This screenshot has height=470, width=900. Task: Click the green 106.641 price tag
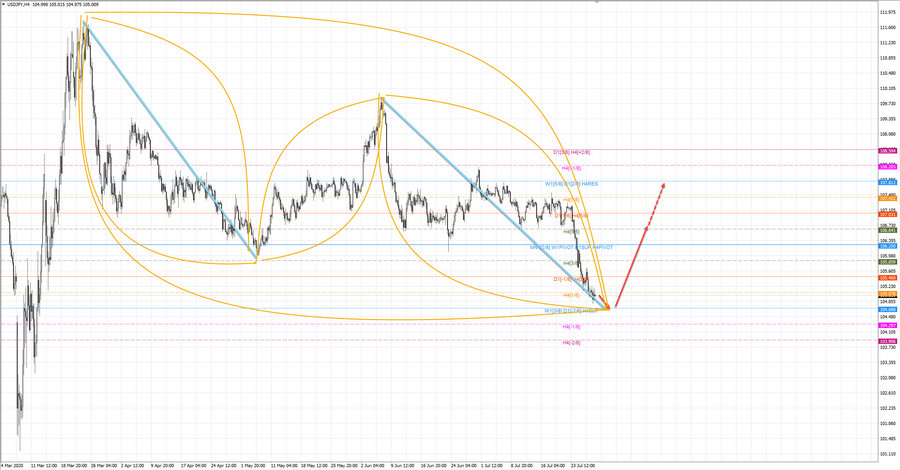point(887,230)
